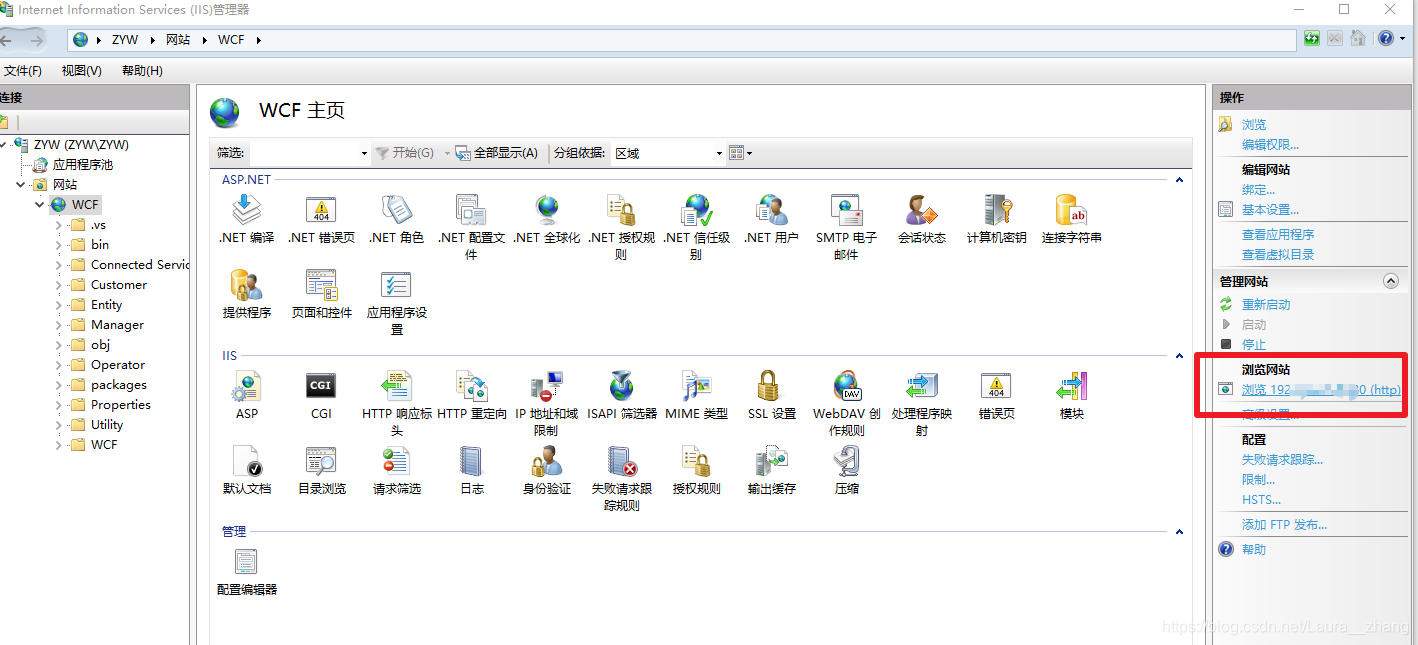This screenshot has height=645, width=1418.
Task: Open the 帮助(H) menu
Action: [x=142, y=71]
